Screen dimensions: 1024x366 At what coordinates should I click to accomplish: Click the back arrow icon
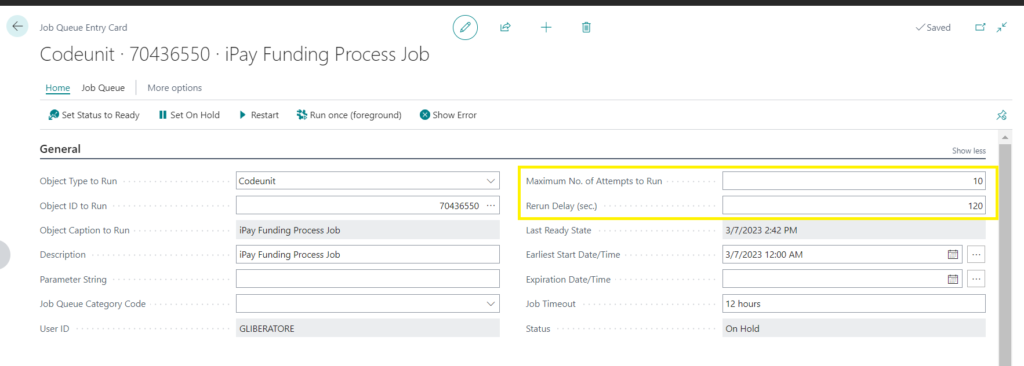tap(17, 27)
